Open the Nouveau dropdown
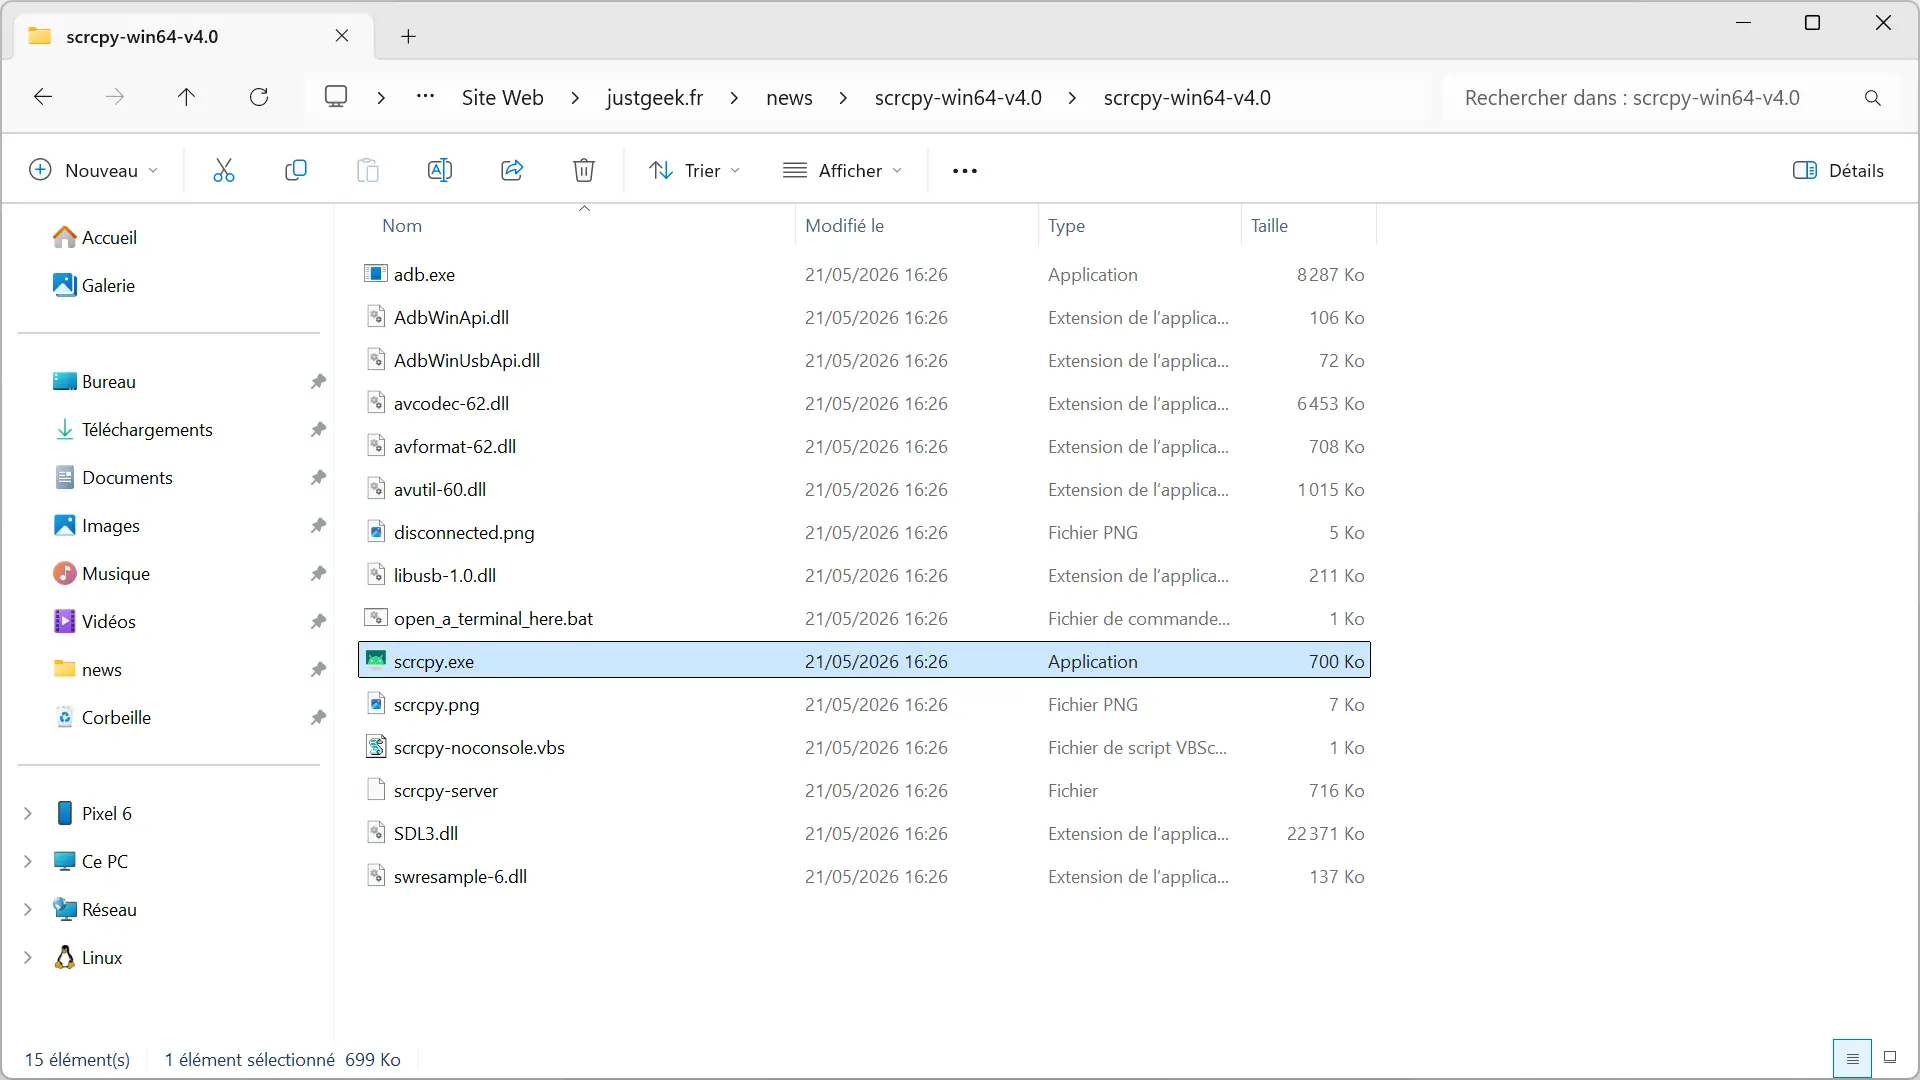 (x=94, y=171)
